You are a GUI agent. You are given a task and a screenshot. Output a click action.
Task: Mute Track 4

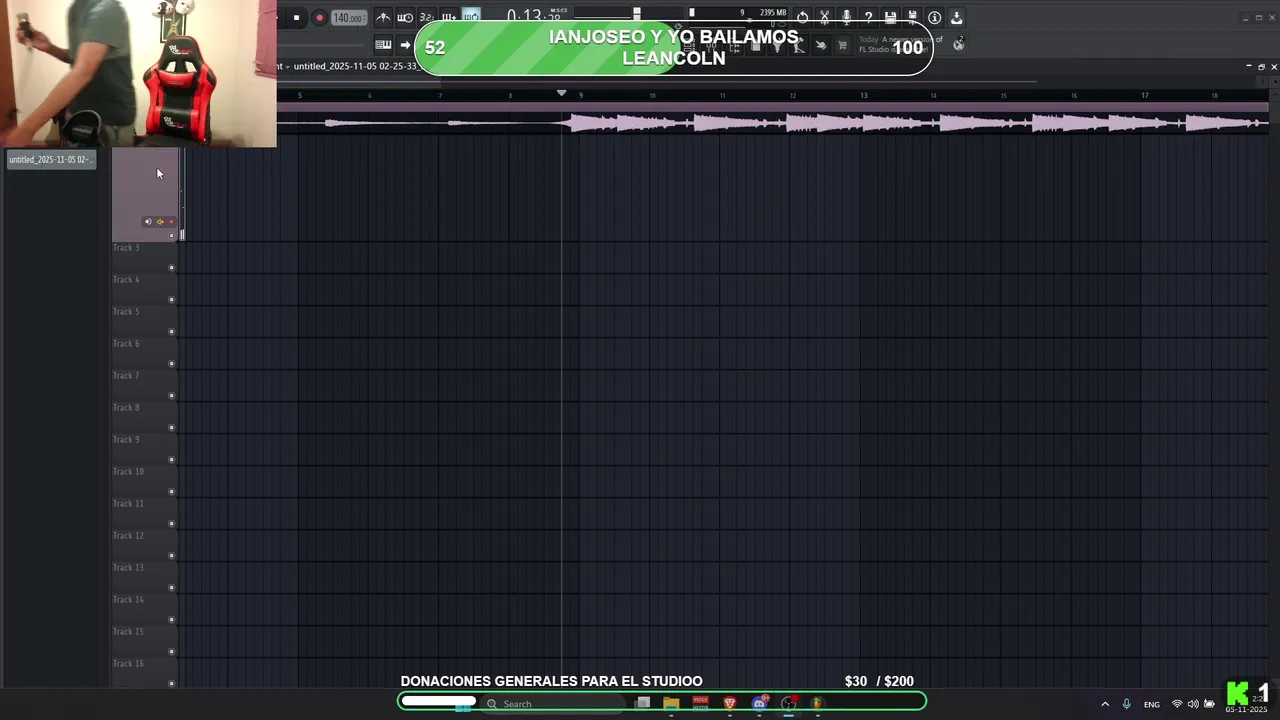(x=171, y=300)
